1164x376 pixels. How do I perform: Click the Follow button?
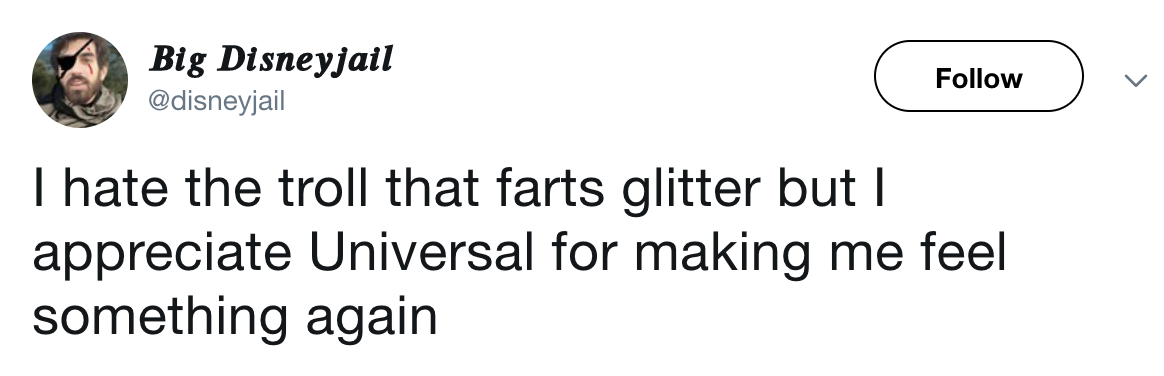click(x=978, y=76)
